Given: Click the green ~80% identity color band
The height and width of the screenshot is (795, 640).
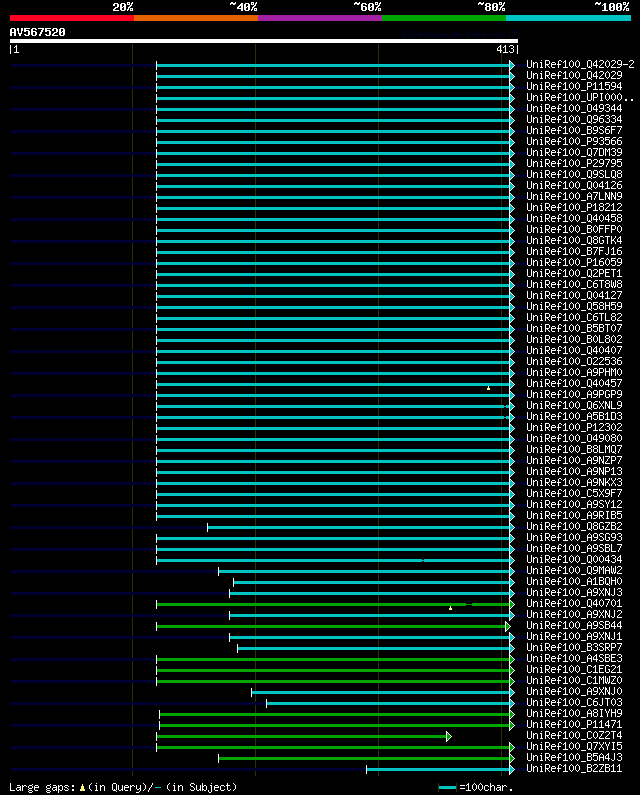Looking at the screenshot, I should pyautogui.click(x=444, y=18).
